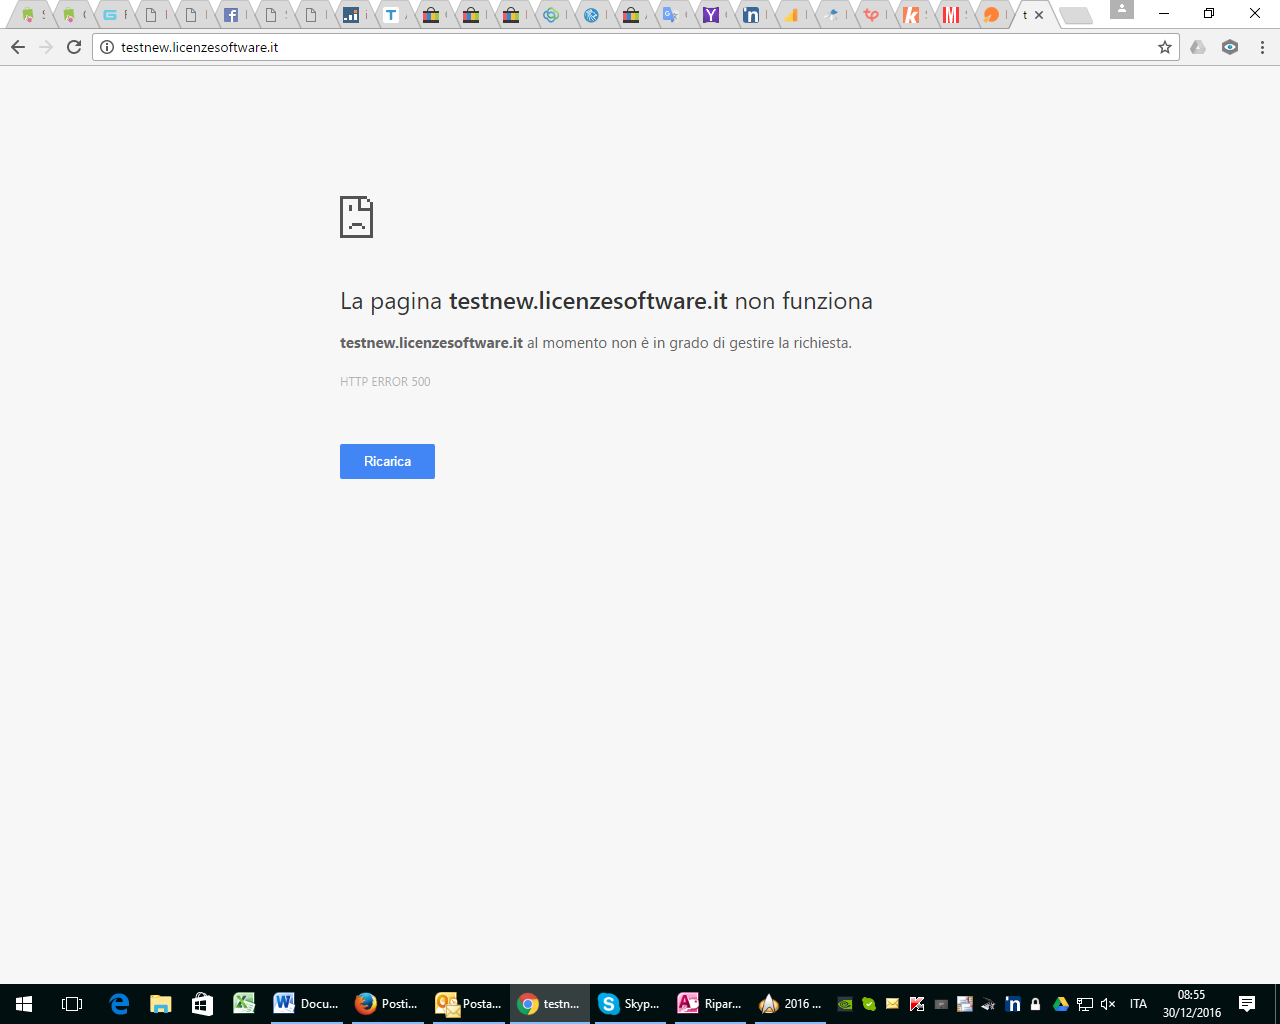
Task: Launch Microsoft Edge from the taskbar
Action: (119, 1004)
